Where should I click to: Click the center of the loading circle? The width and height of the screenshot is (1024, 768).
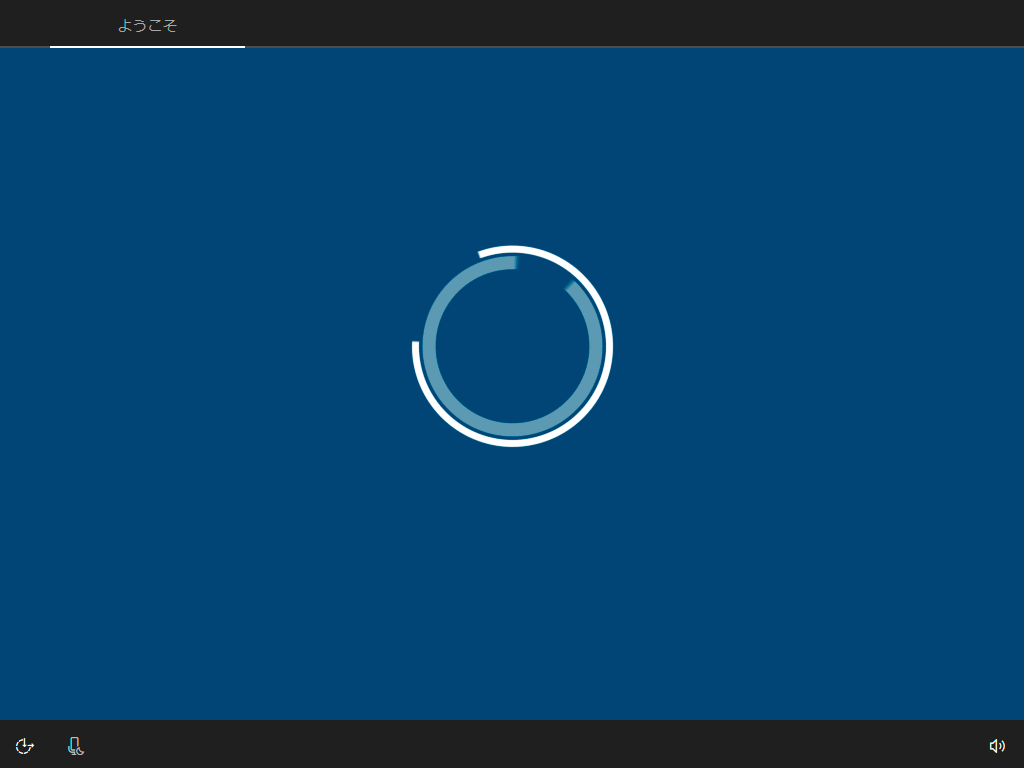pos(512,345)
